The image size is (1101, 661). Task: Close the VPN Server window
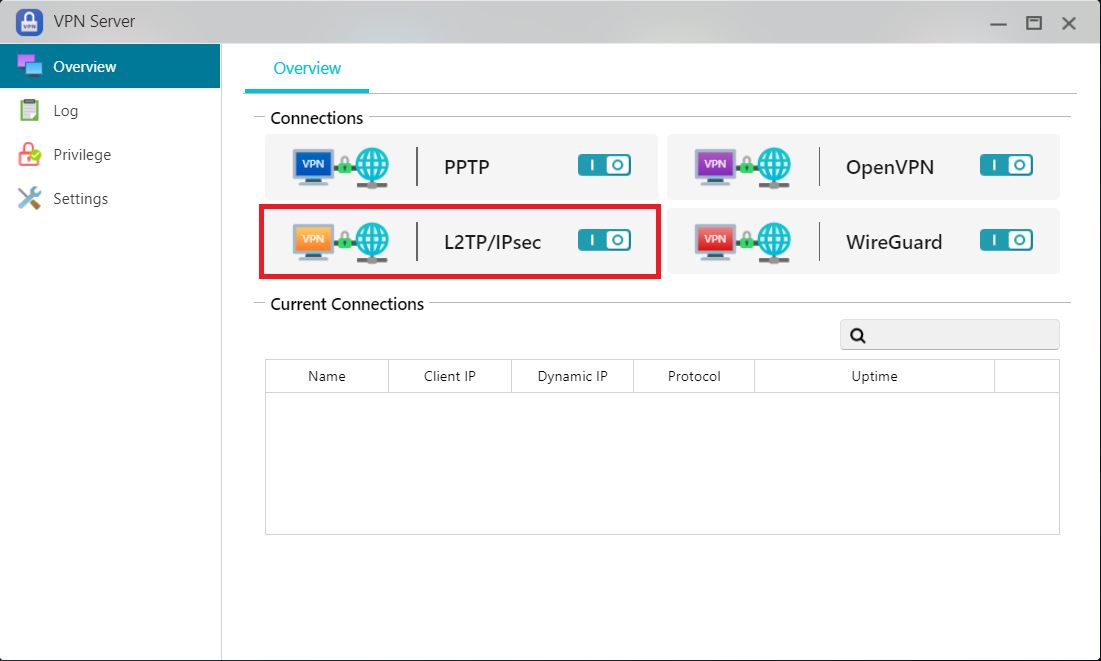click(1069, 23)
